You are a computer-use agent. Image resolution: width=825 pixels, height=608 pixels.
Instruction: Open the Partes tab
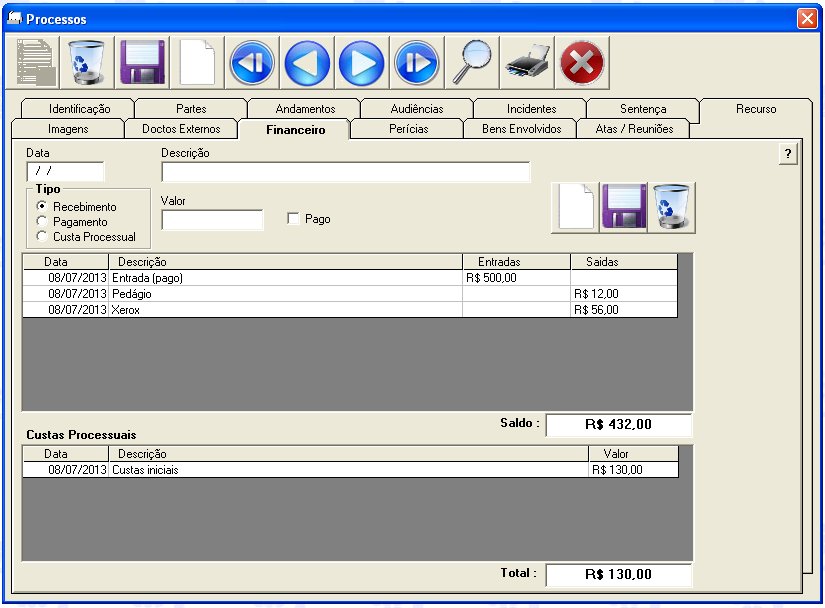pos(191,109)
